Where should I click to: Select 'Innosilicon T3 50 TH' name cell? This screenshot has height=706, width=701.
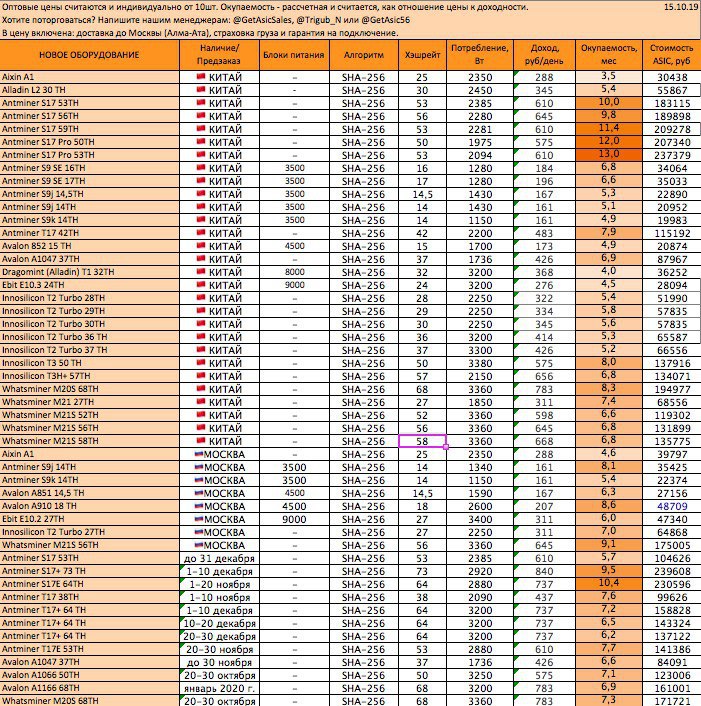(x=90, y=363)
